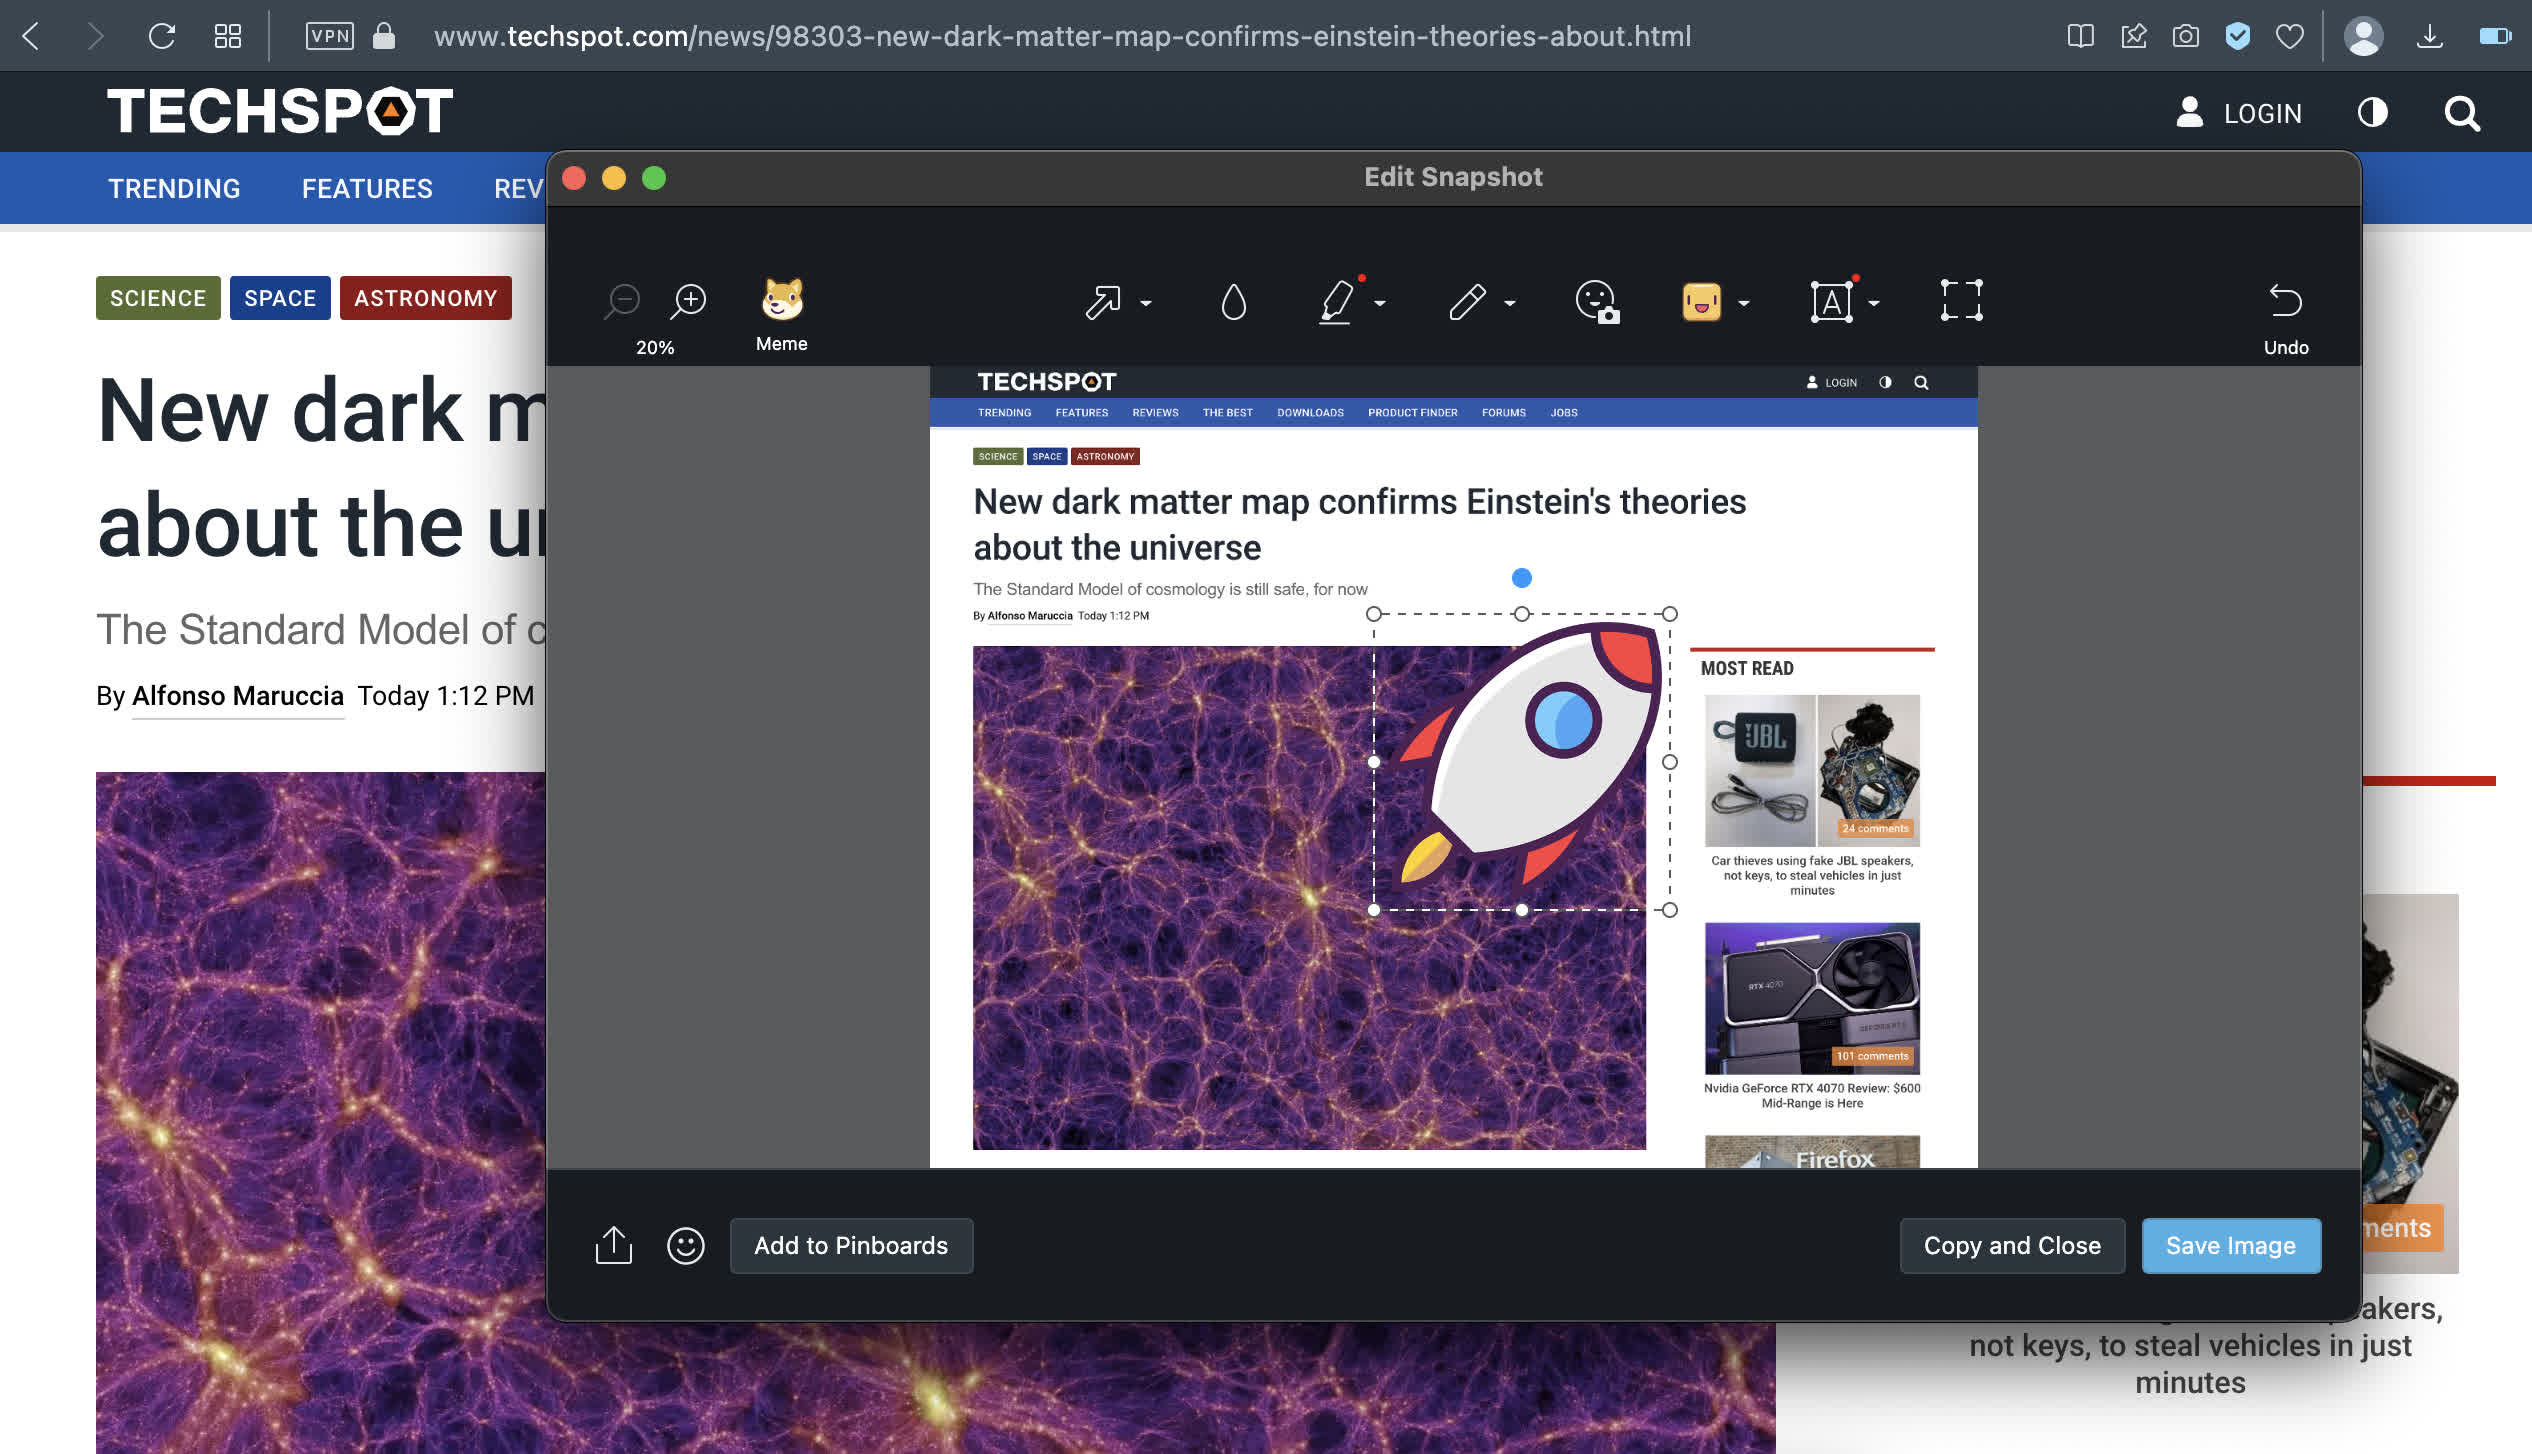Expand the sticker emoji dropdown

pos(1744,303)
